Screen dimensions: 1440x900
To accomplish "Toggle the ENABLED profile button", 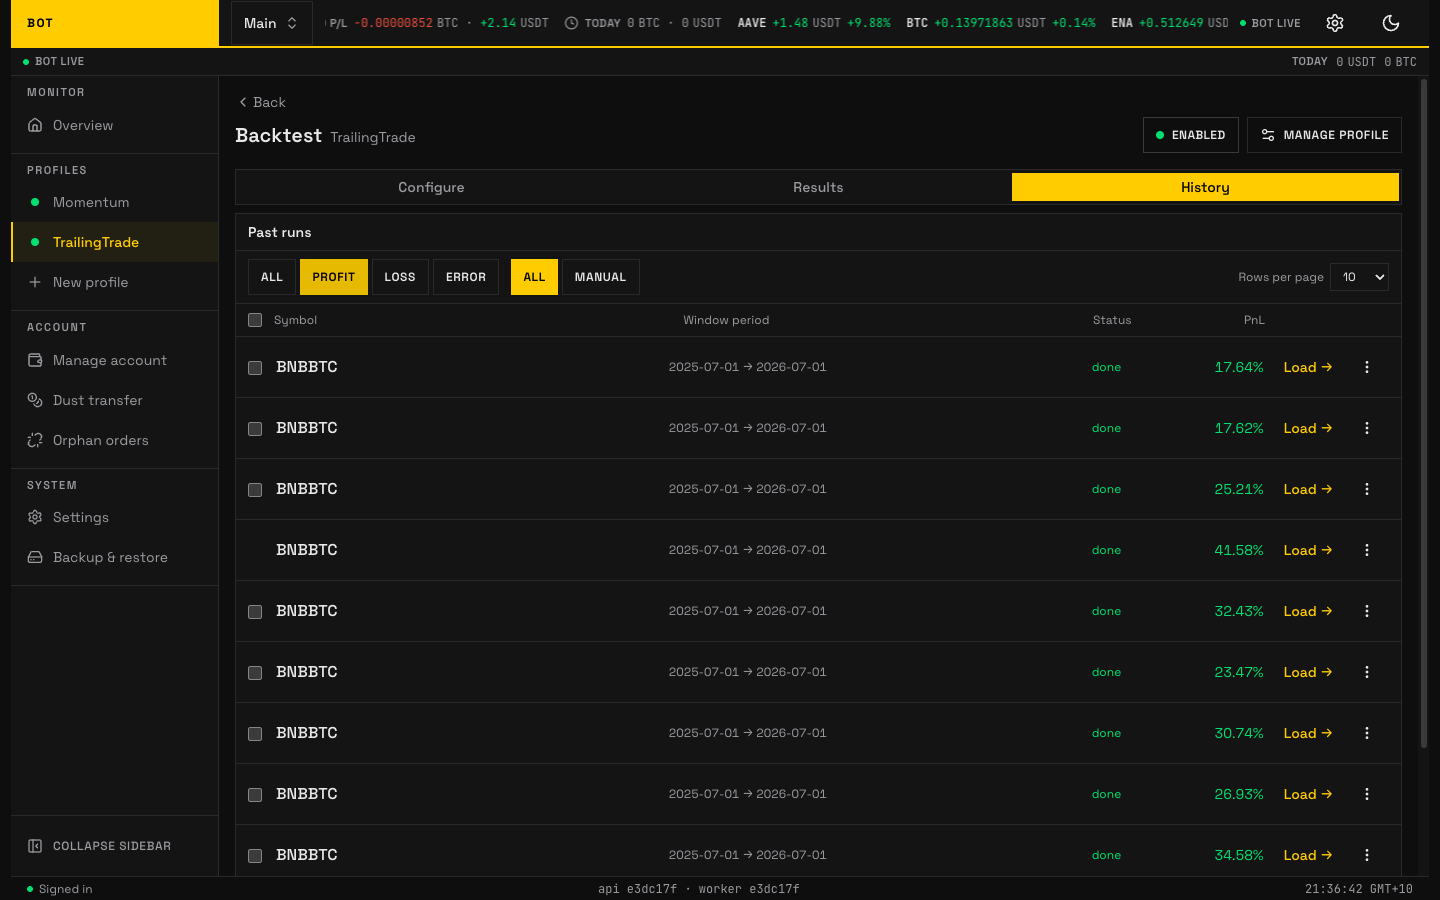I will tap(1190, 135).
